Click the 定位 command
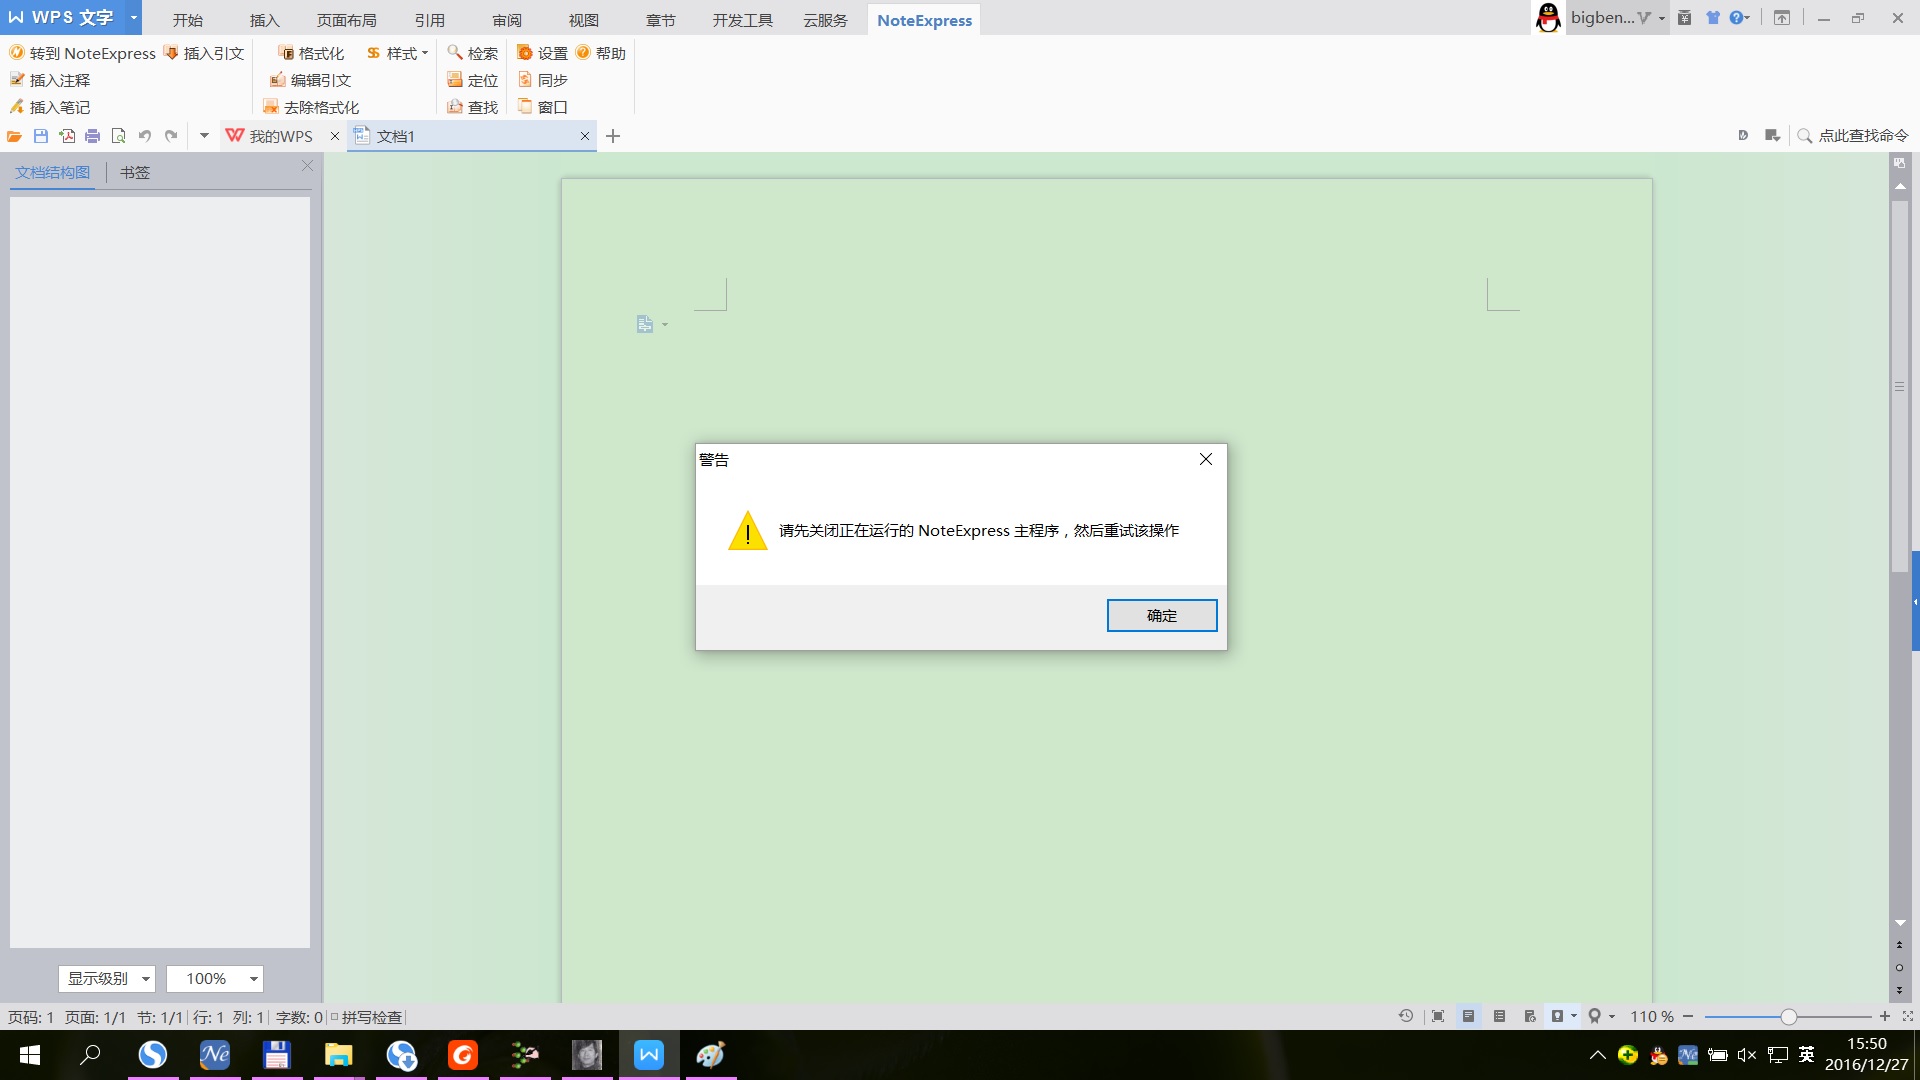Screen dimensions: 1920x1080 tap(472, 80)
